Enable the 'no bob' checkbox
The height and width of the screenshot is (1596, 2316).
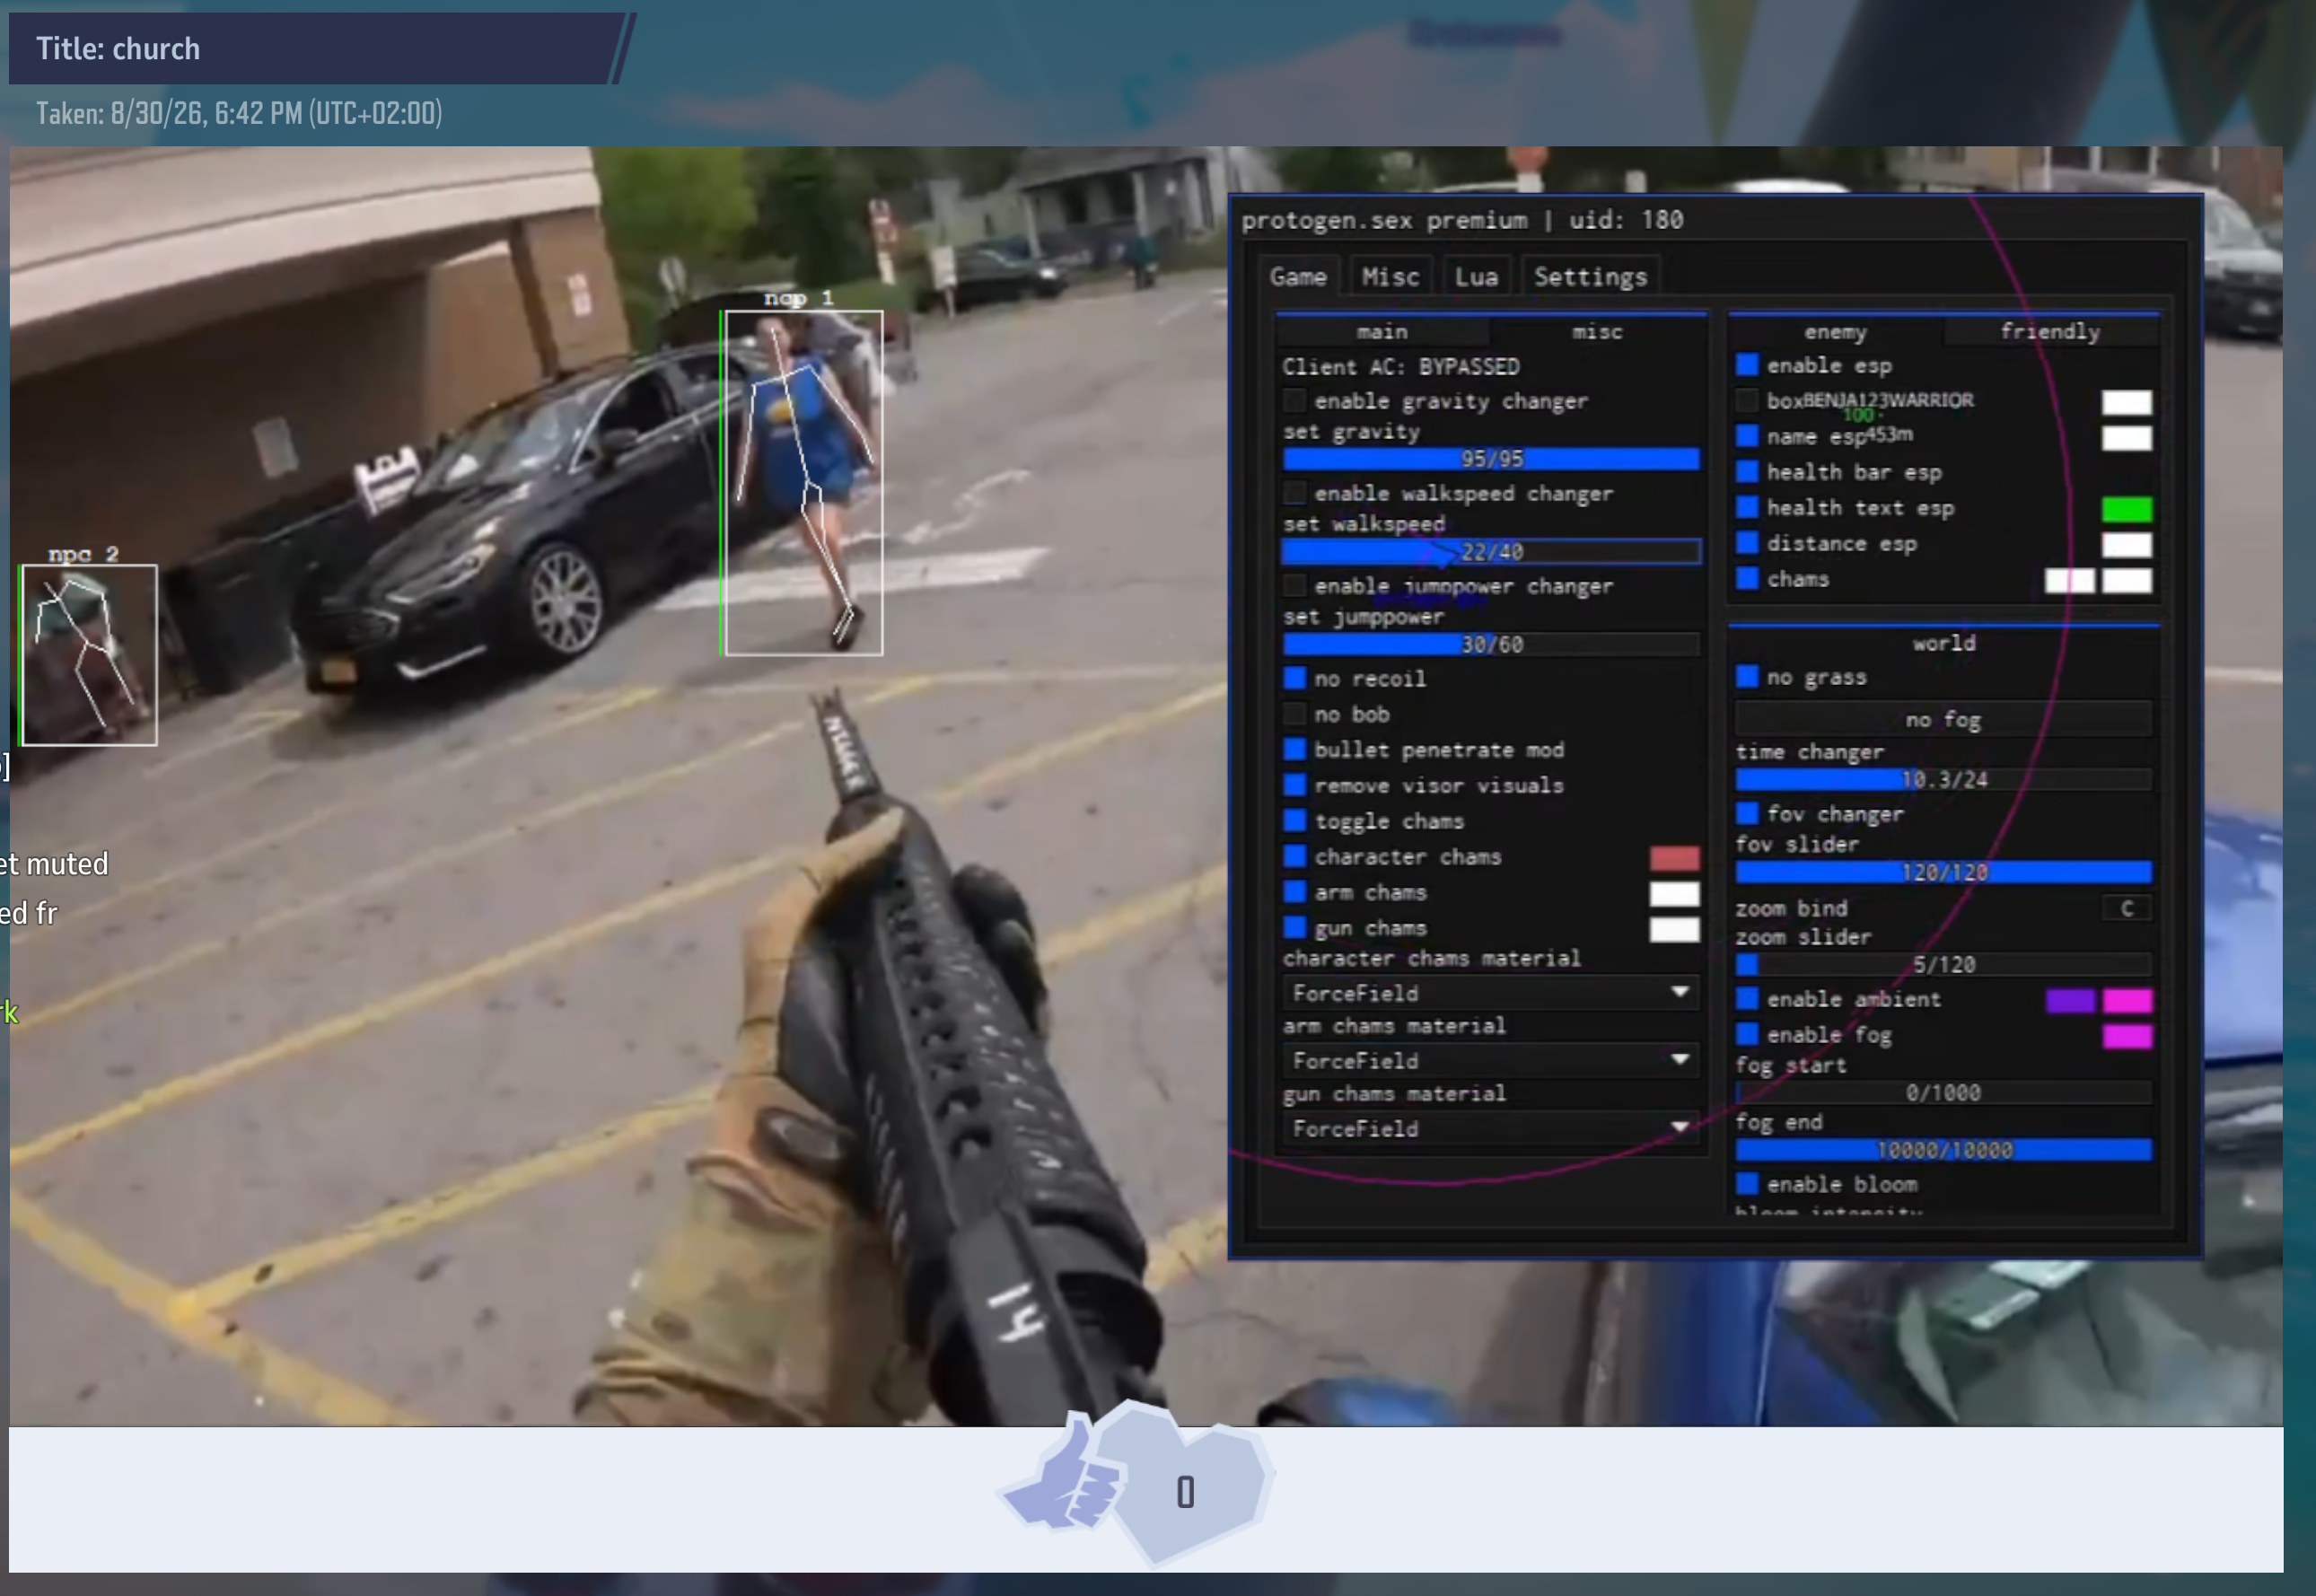point(1295,714)
